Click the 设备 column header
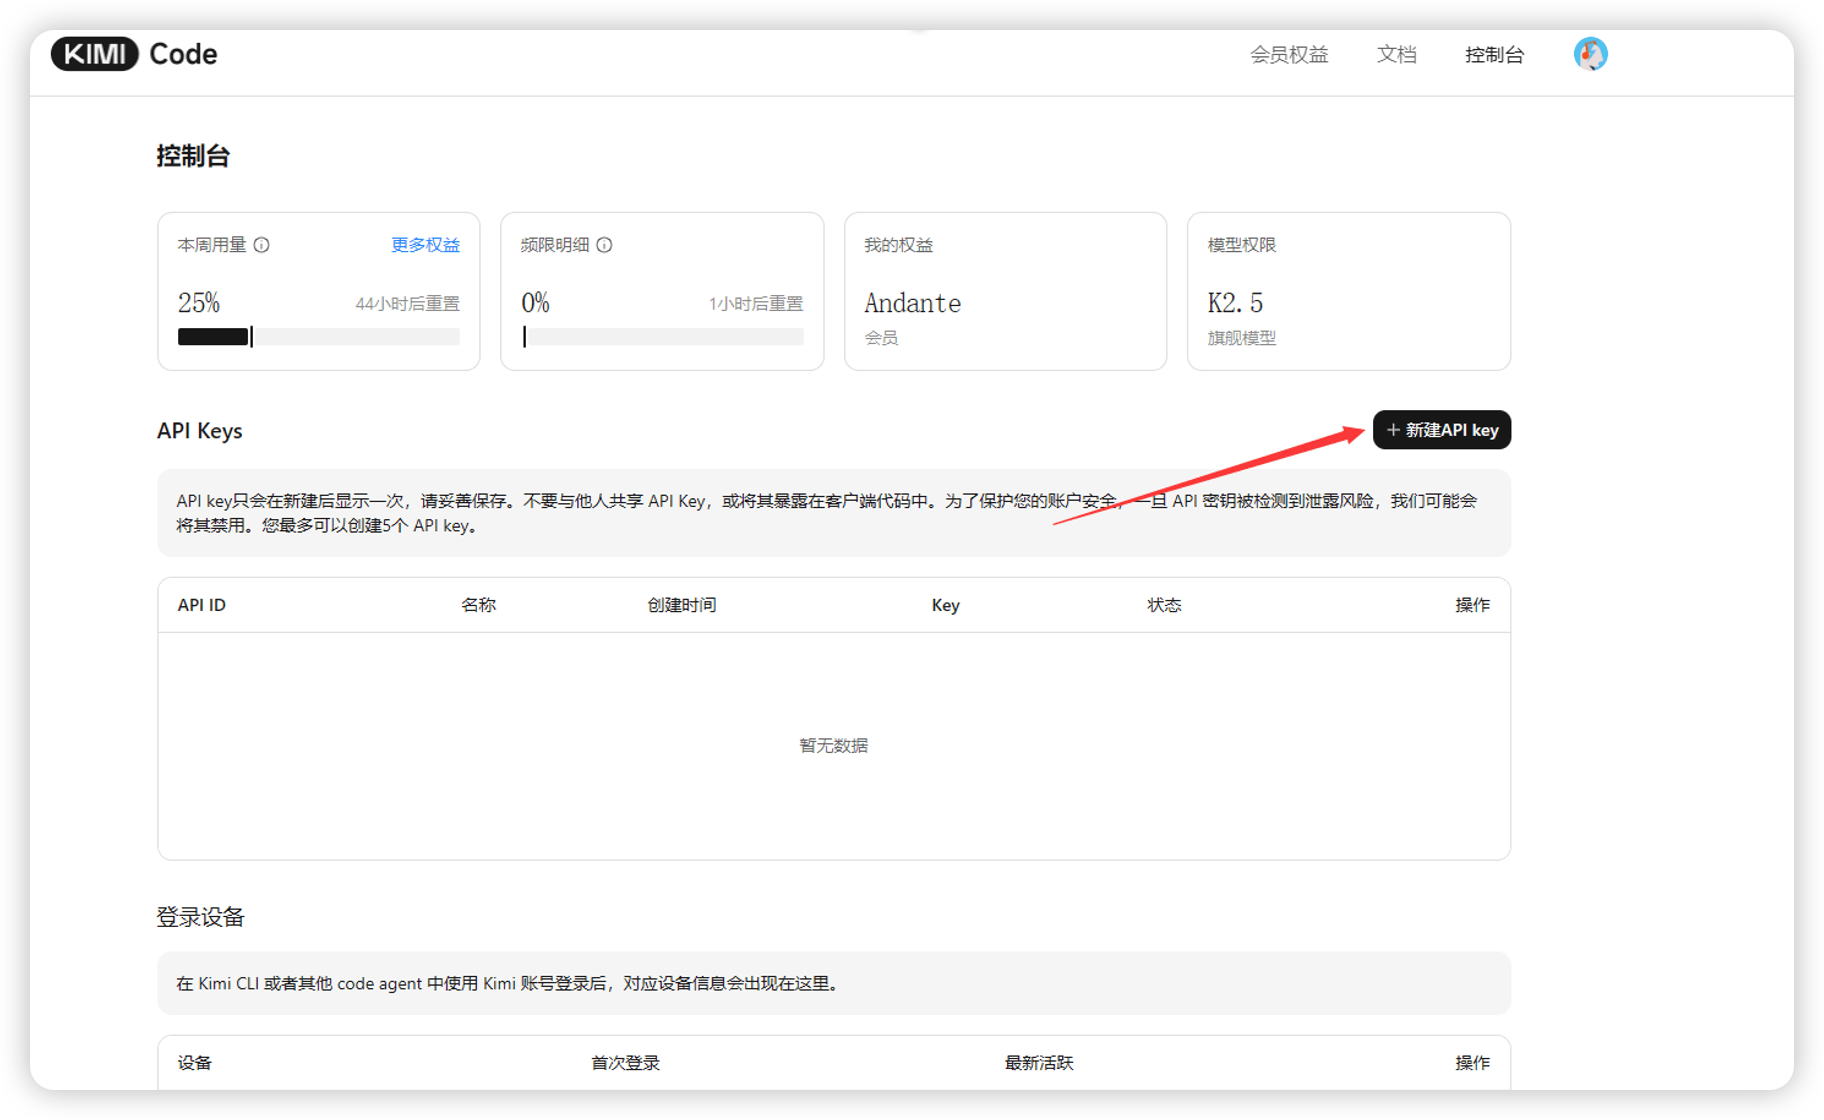The width and height of the screenshot is (1824, 1120). [x=194, y=1063]
